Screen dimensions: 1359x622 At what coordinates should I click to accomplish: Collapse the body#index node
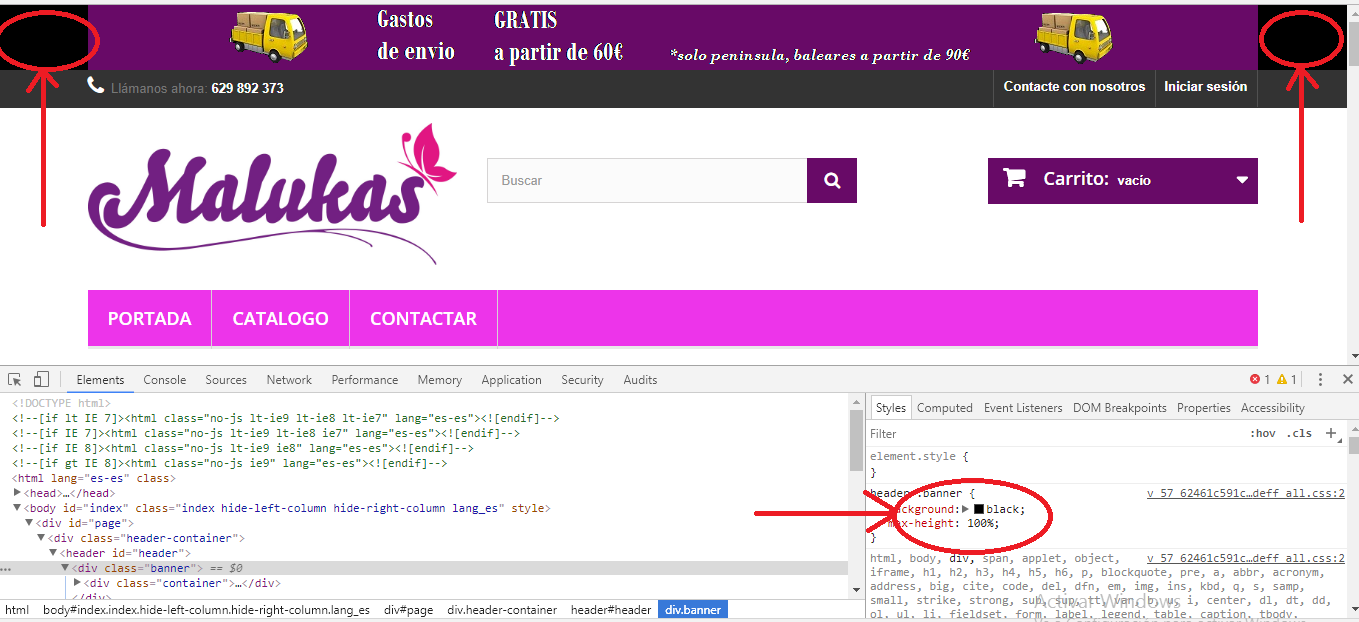[17, 508]
